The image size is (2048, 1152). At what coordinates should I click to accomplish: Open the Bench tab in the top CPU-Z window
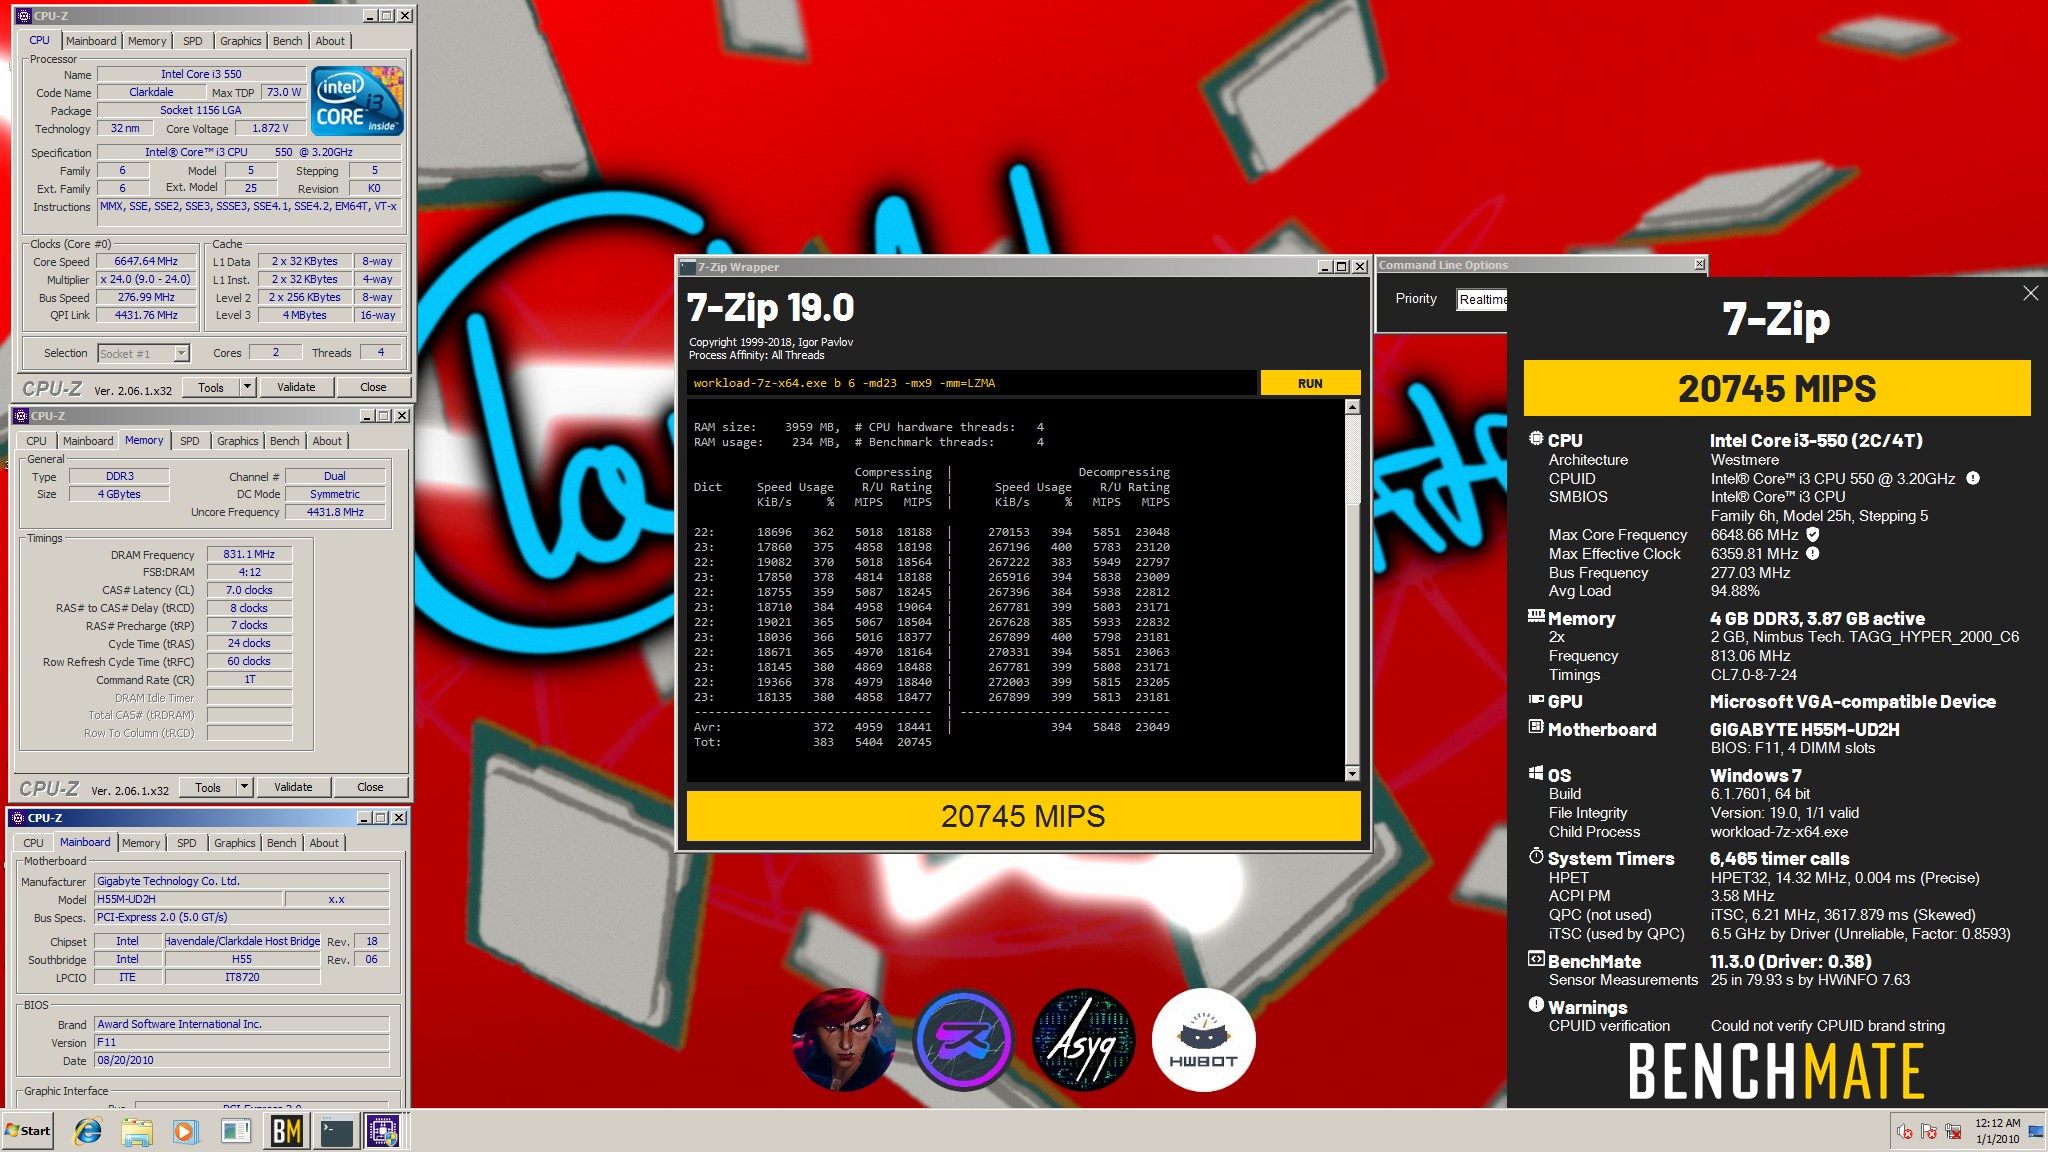(287, 41)
